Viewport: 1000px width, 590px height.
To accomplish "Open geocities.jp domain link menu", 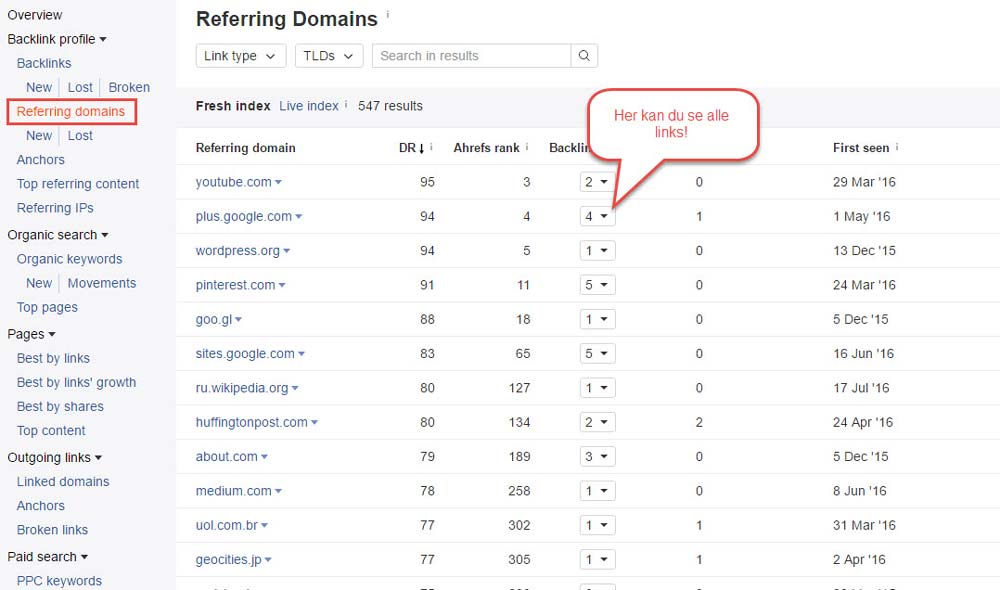I will click(233, 560).
